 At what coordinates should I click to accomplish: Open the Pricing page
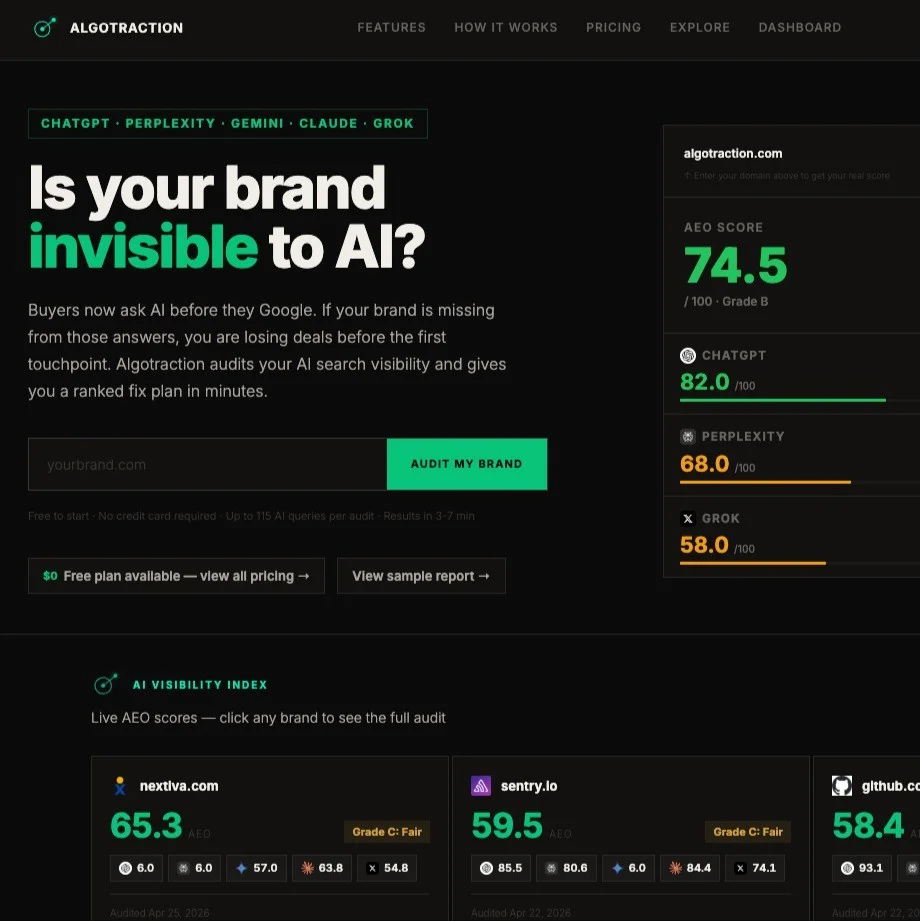pyautogui.click(x=613, y=27)
